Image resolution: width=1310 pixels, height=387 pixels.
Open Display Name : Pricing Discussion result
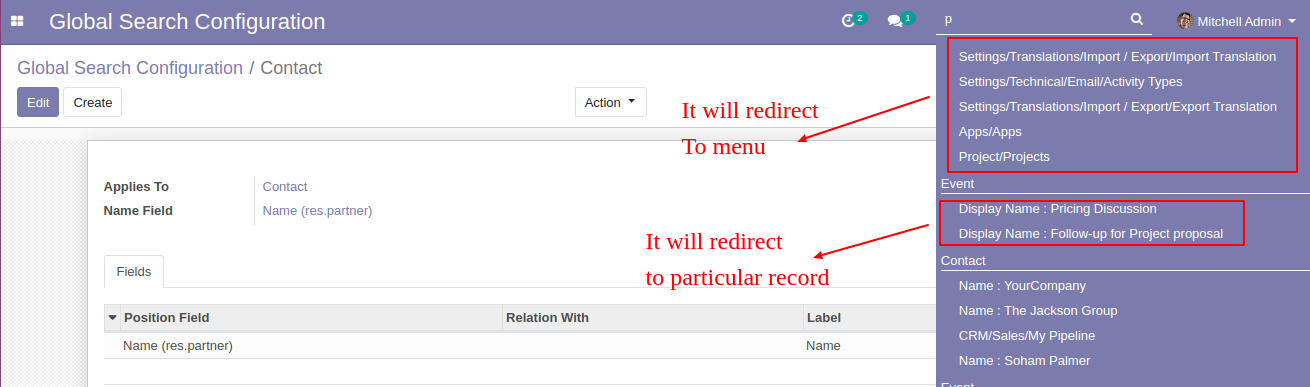(1057, 209)
